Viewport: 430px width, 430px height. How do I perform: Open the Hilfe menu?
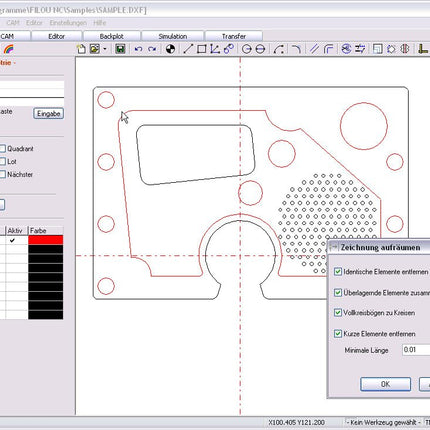pos(100,23)
